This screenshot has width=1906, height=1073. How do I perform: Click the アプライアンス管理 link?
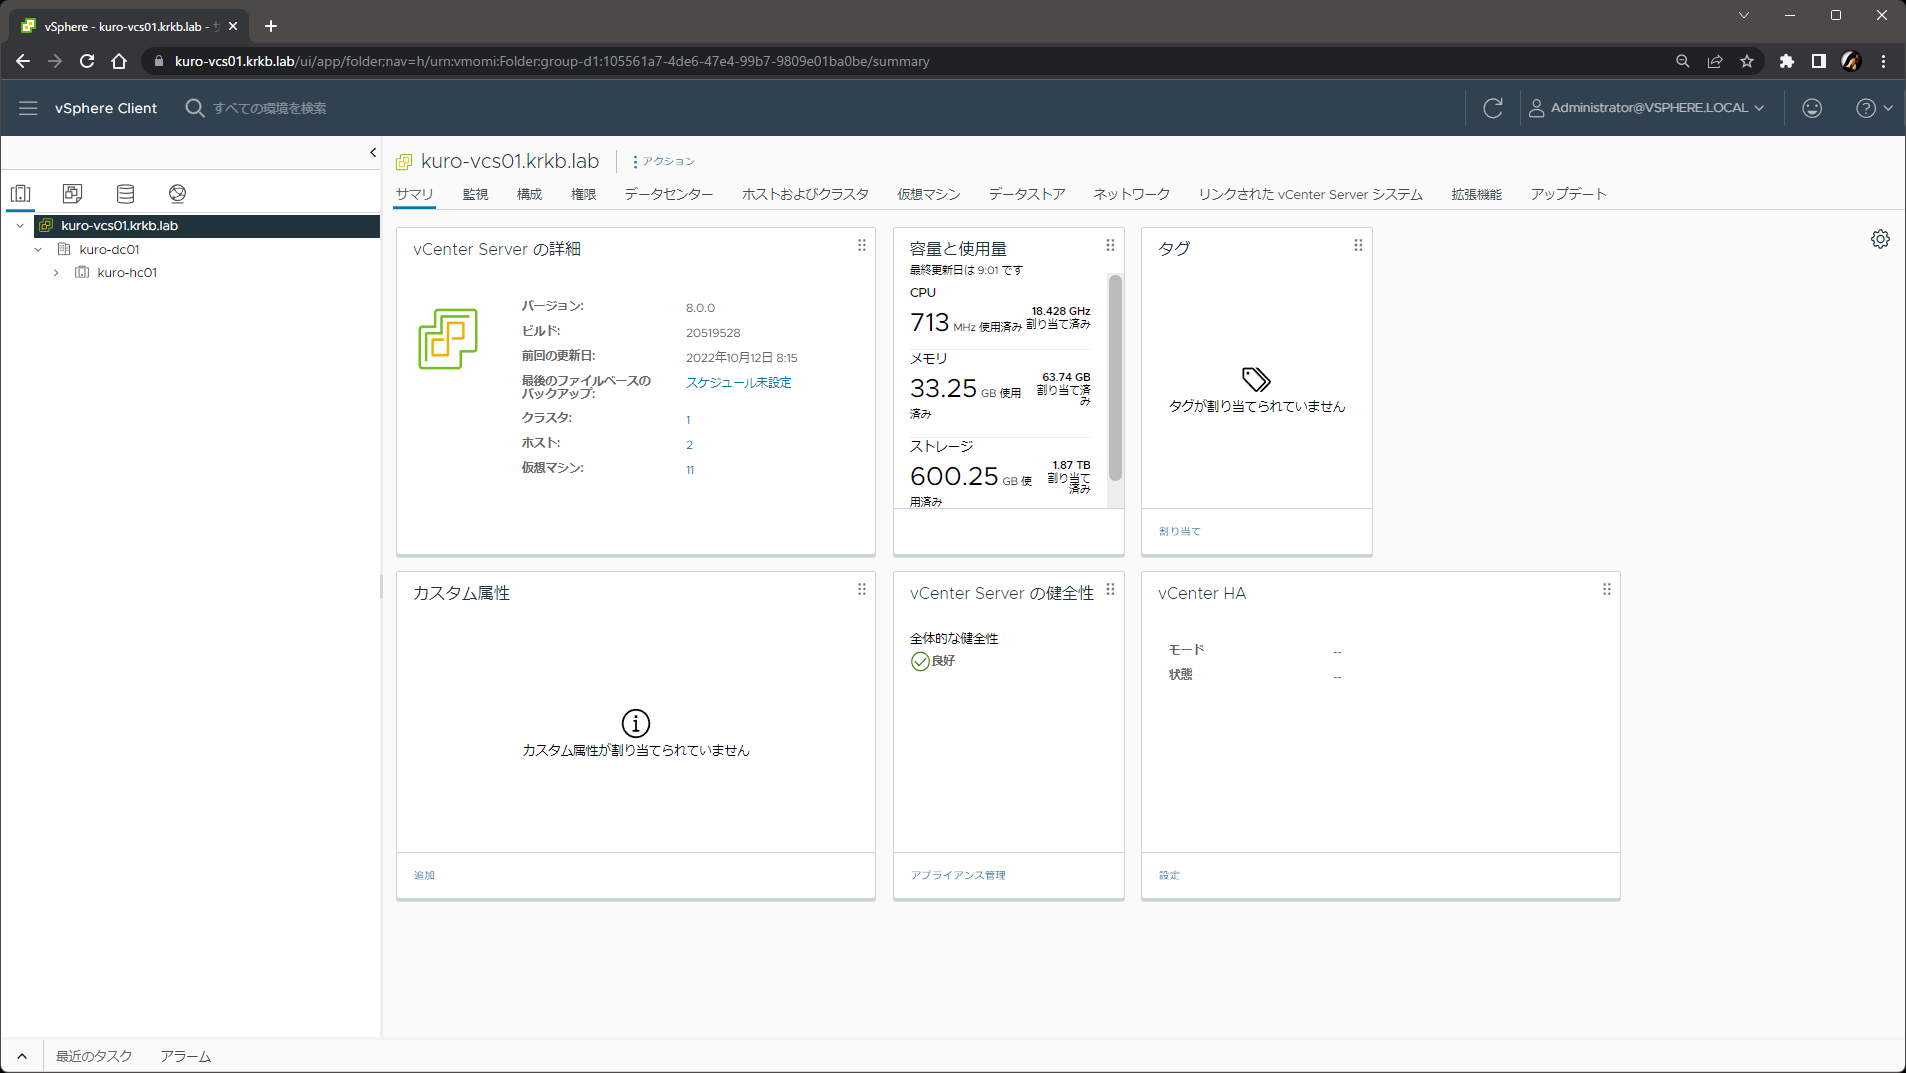[957, 875]
